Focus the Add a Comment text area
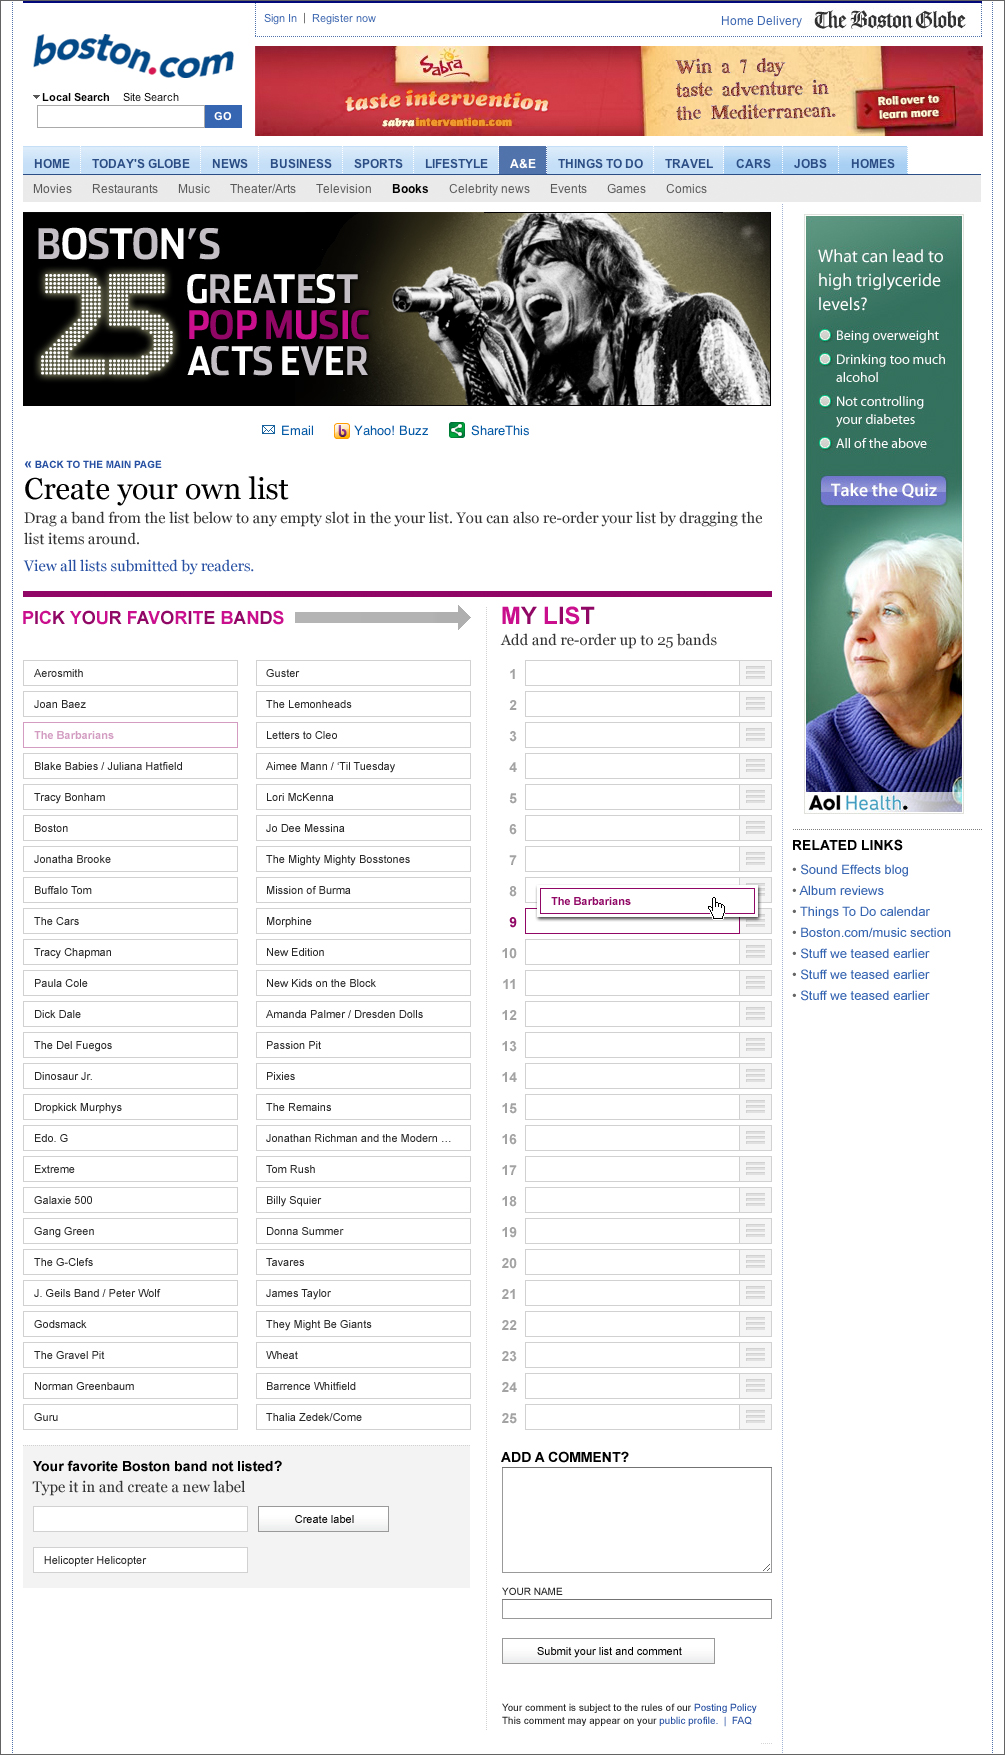The image size is (1005, 1755). coord(637,1520)
